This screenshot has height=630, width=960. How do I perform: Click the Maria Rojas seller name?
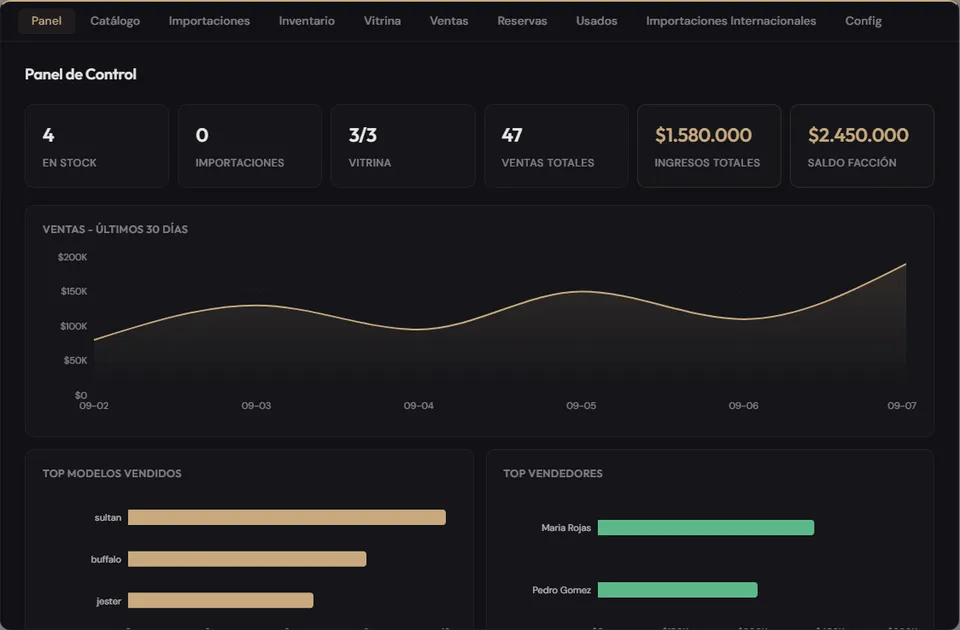[x=566, y=528]
